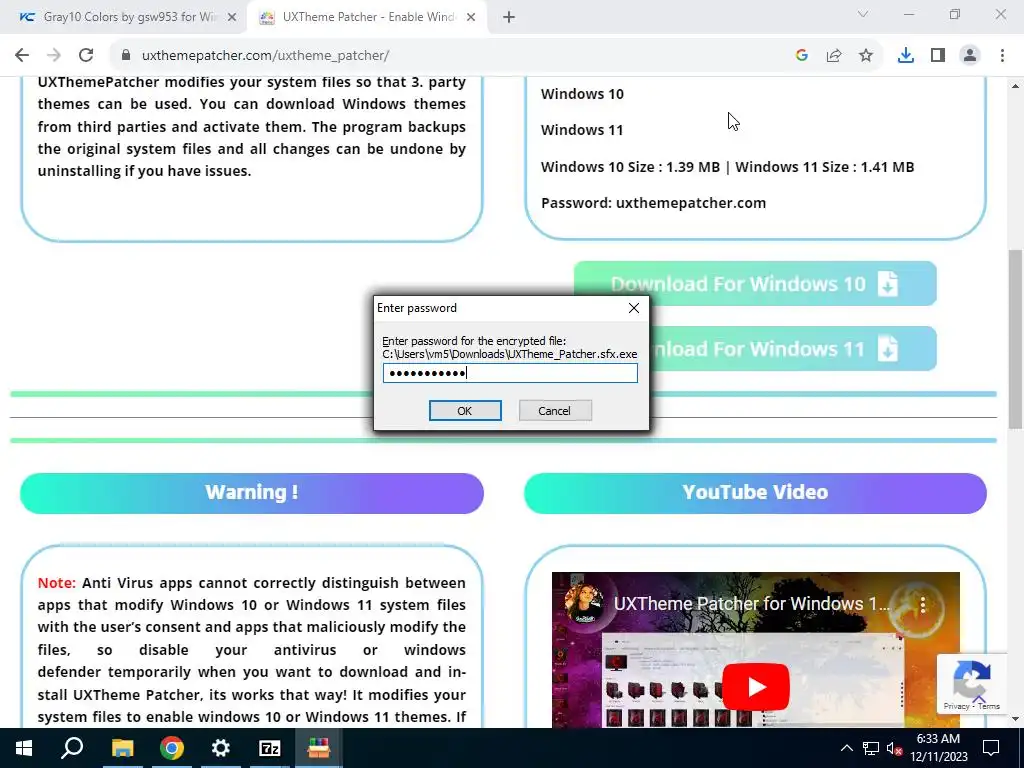Go back to the previous page
This screenshot has width=1024, height=768.
pos(22,56)
